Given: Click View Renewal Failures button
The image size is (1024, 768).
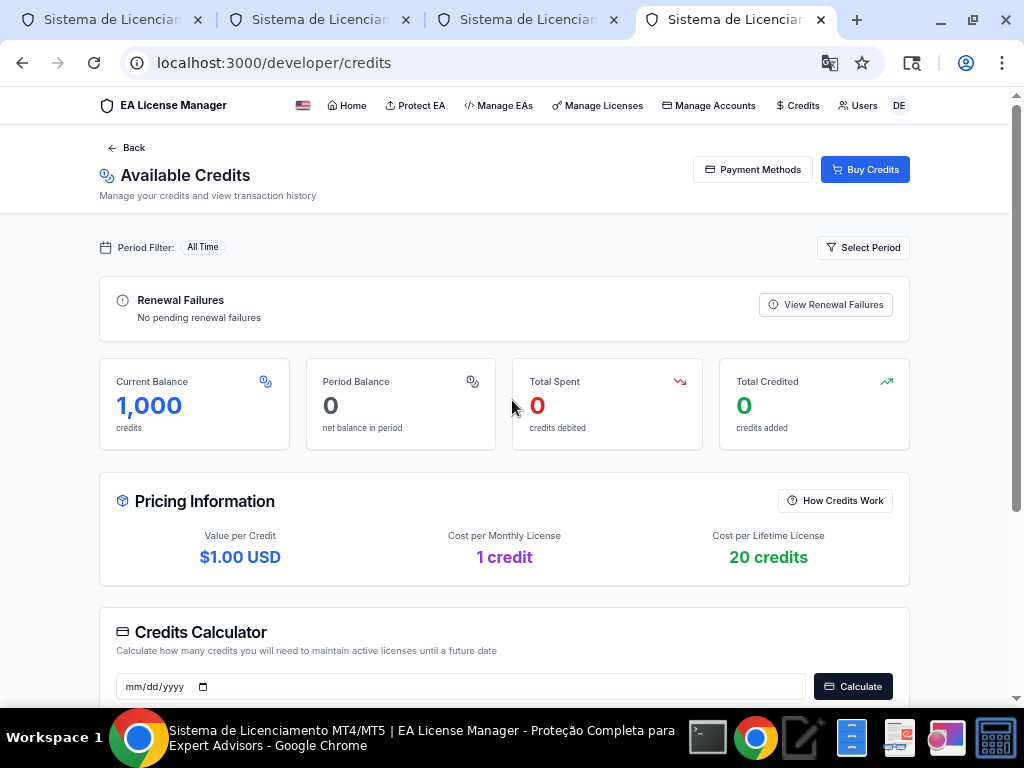Looking at the screenshot, I should (x=825, y=305).
